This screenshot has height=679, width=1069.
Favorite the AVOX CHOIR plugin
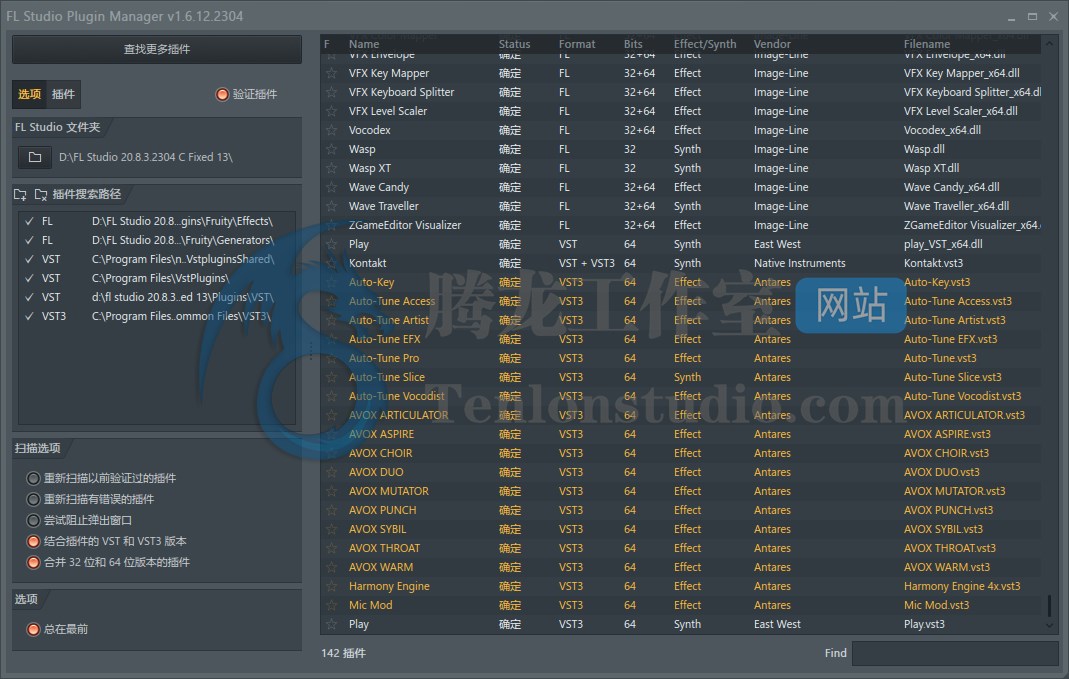click(x=331, y=453)
